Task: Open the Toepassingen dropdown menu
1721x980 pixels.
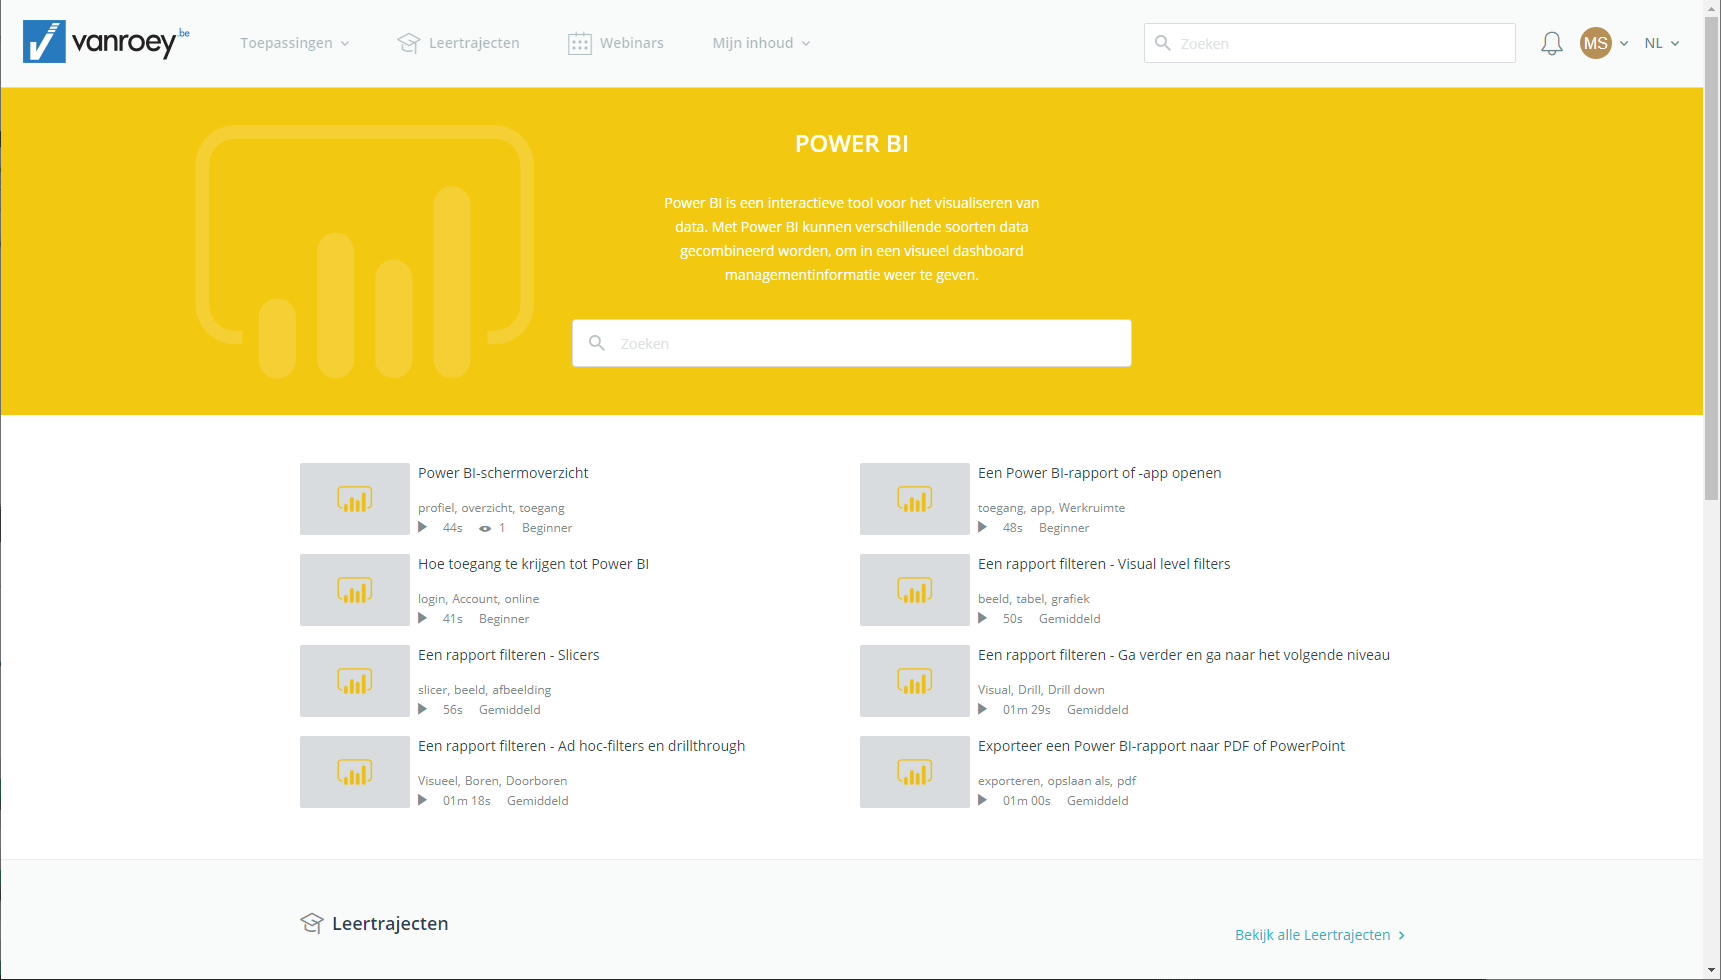Action: (x=295, y=43)
